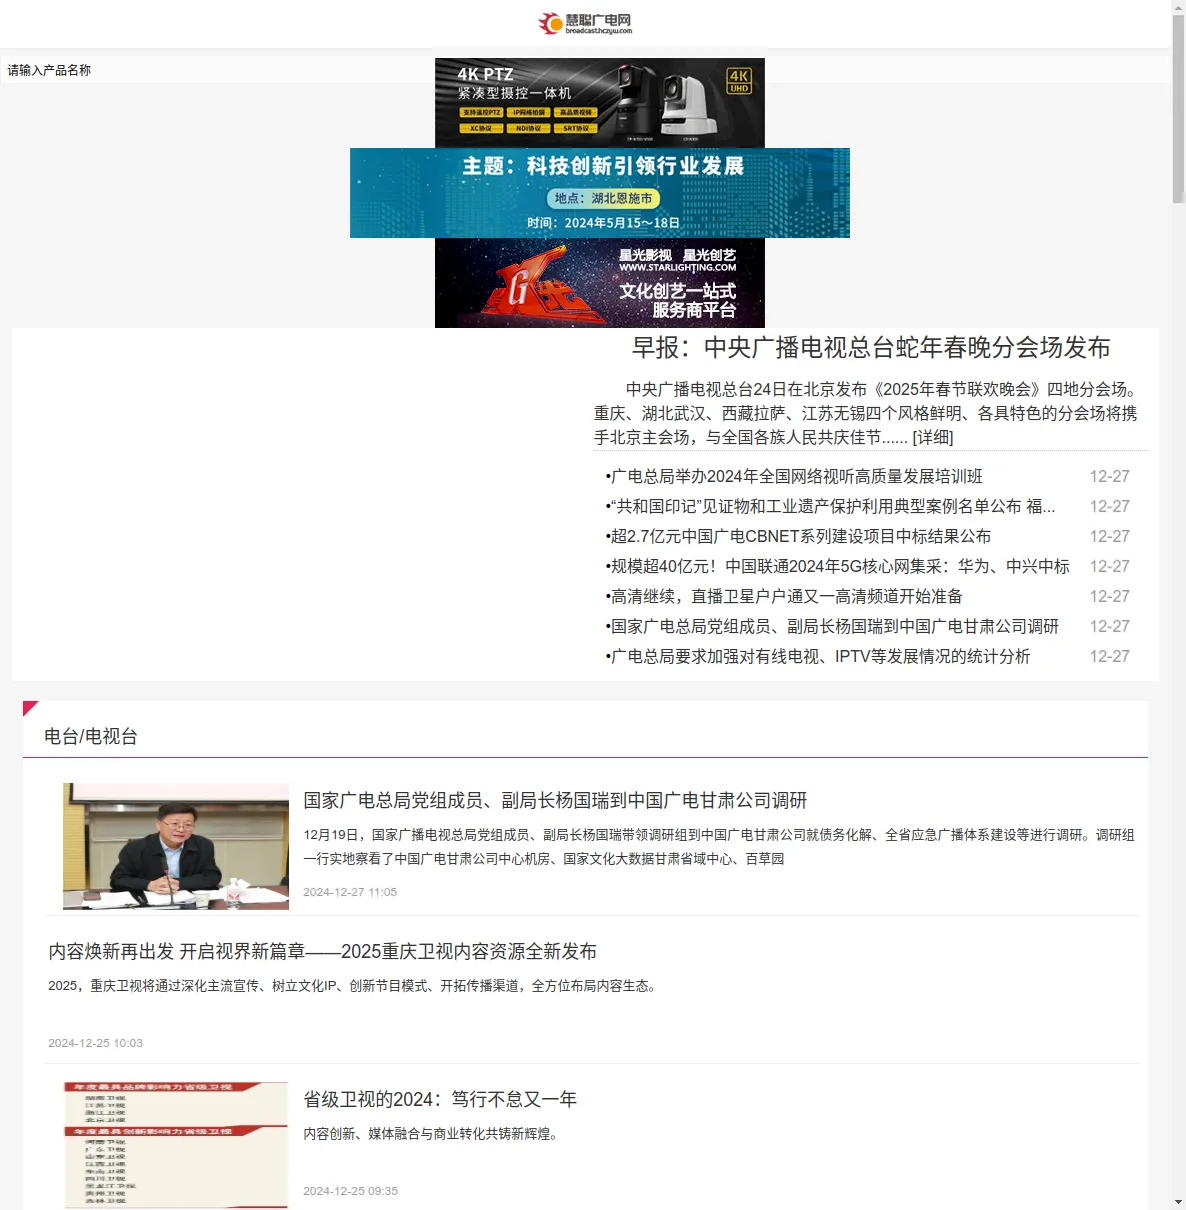Screen dimensions: 1186x1210
Task: Open 广电总局举办2024年全国网络视听高质量发展培训班 article
Action: click(x=796, y=476)
